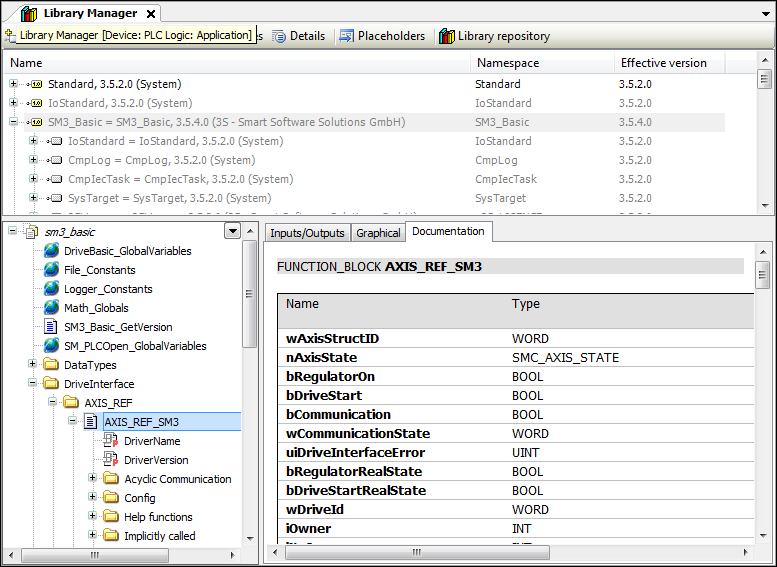The image size is (777, 567).
Task: Click the DriveInterface folder icon
Action: point(51,384)
